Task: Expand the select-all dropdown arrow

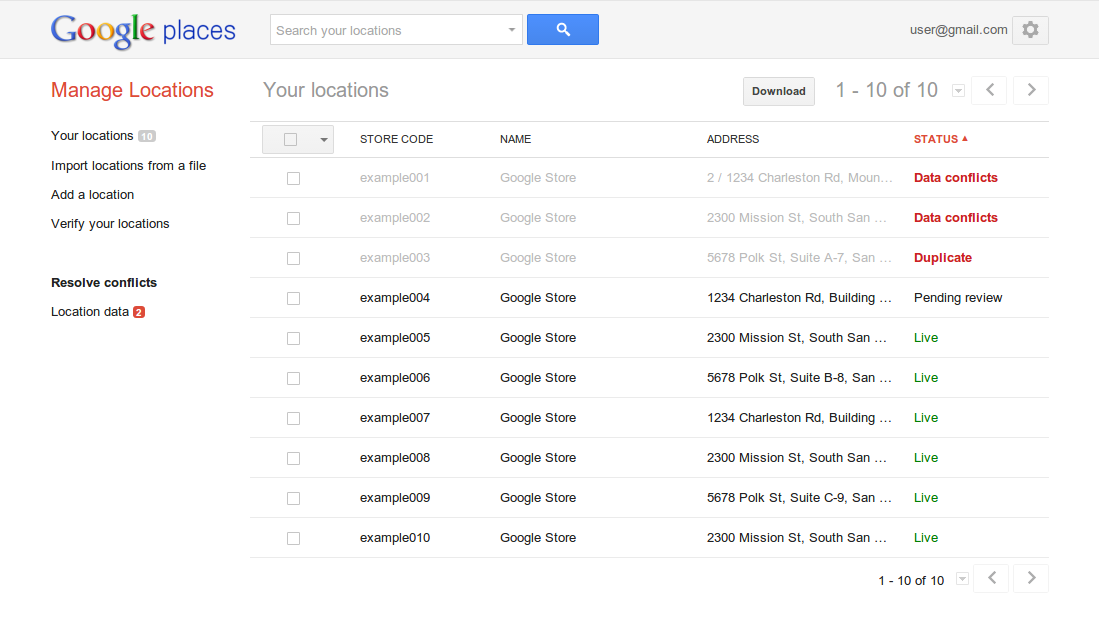Action: click(323, 140)
